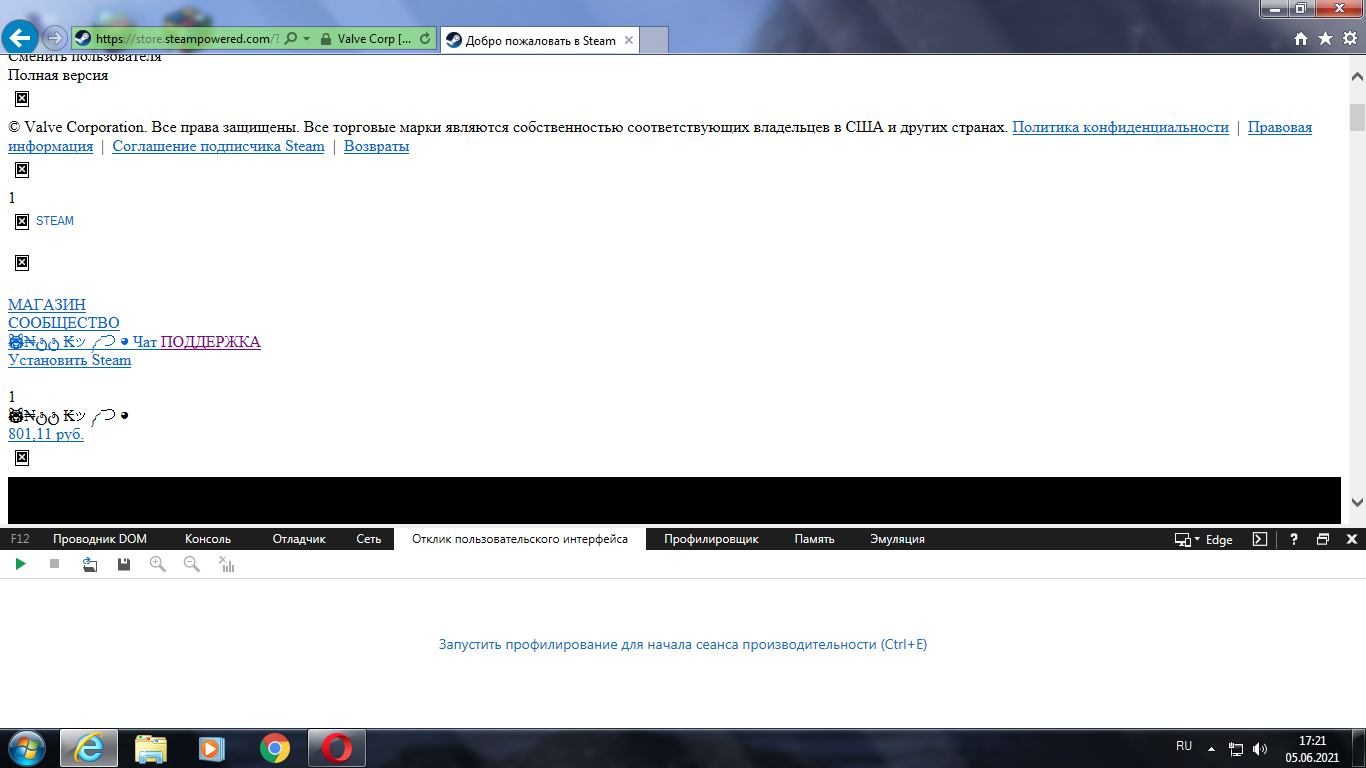
Task: Click the browser Back arrow button
Action: click(x=21, y=37)
